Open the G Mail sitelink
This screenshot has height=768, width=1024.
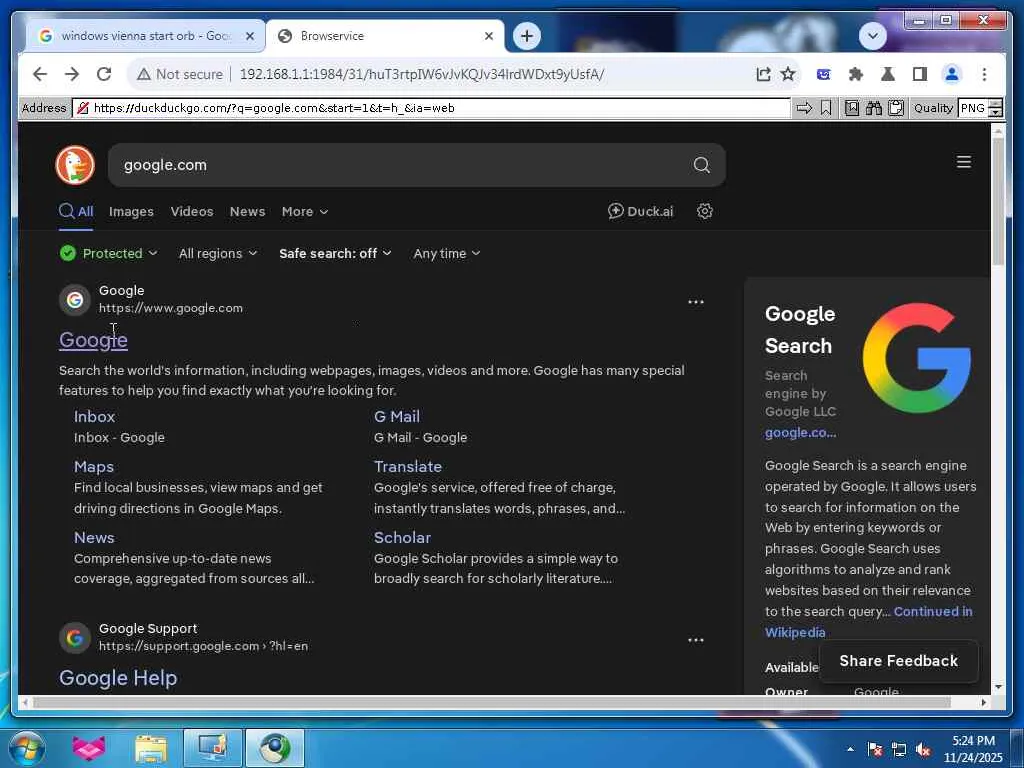[397, 417]
